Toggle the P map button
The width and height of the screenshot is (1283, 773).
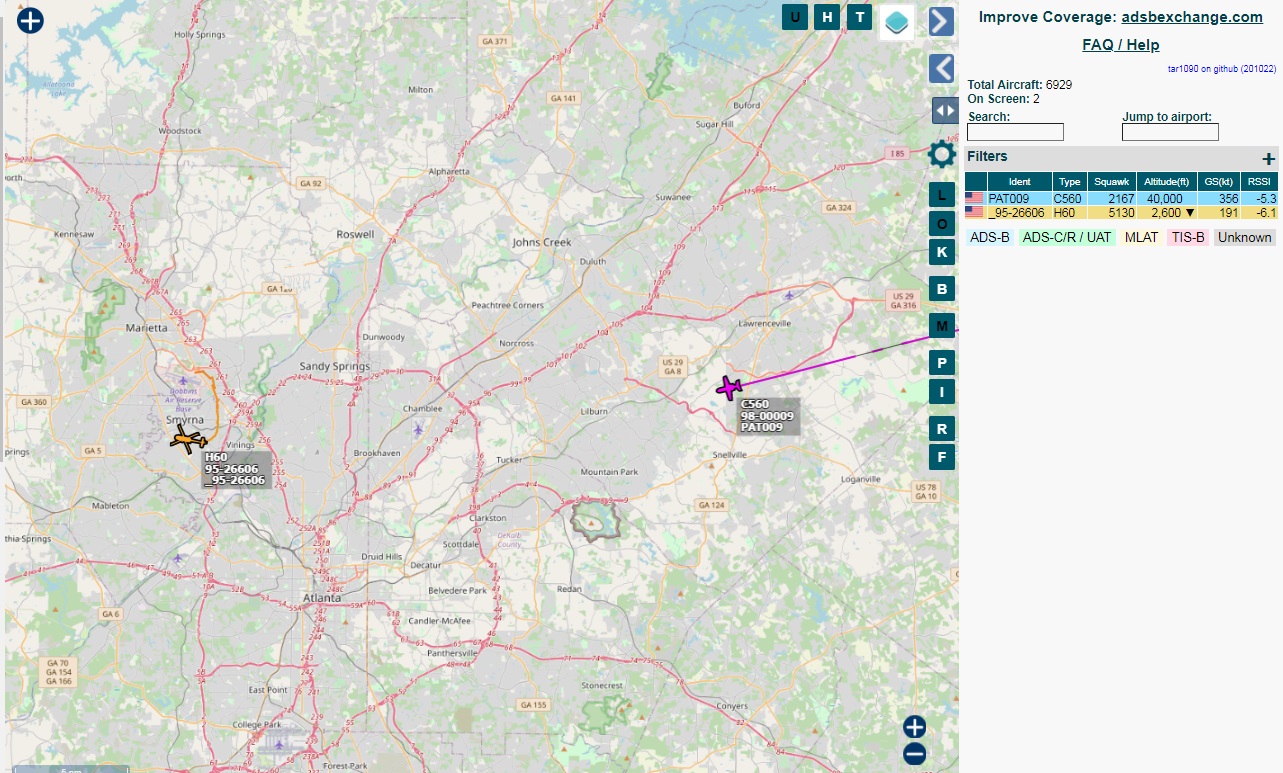pos(941,362)
